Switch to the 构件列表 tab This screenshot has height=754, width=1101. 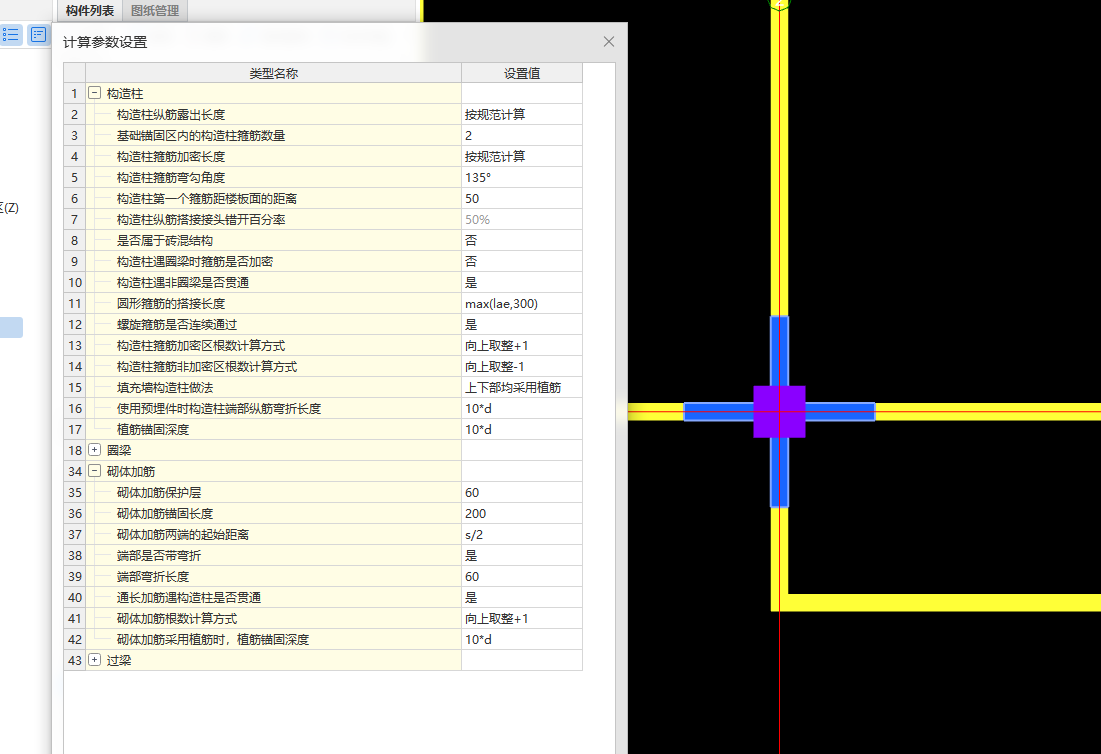90,11
